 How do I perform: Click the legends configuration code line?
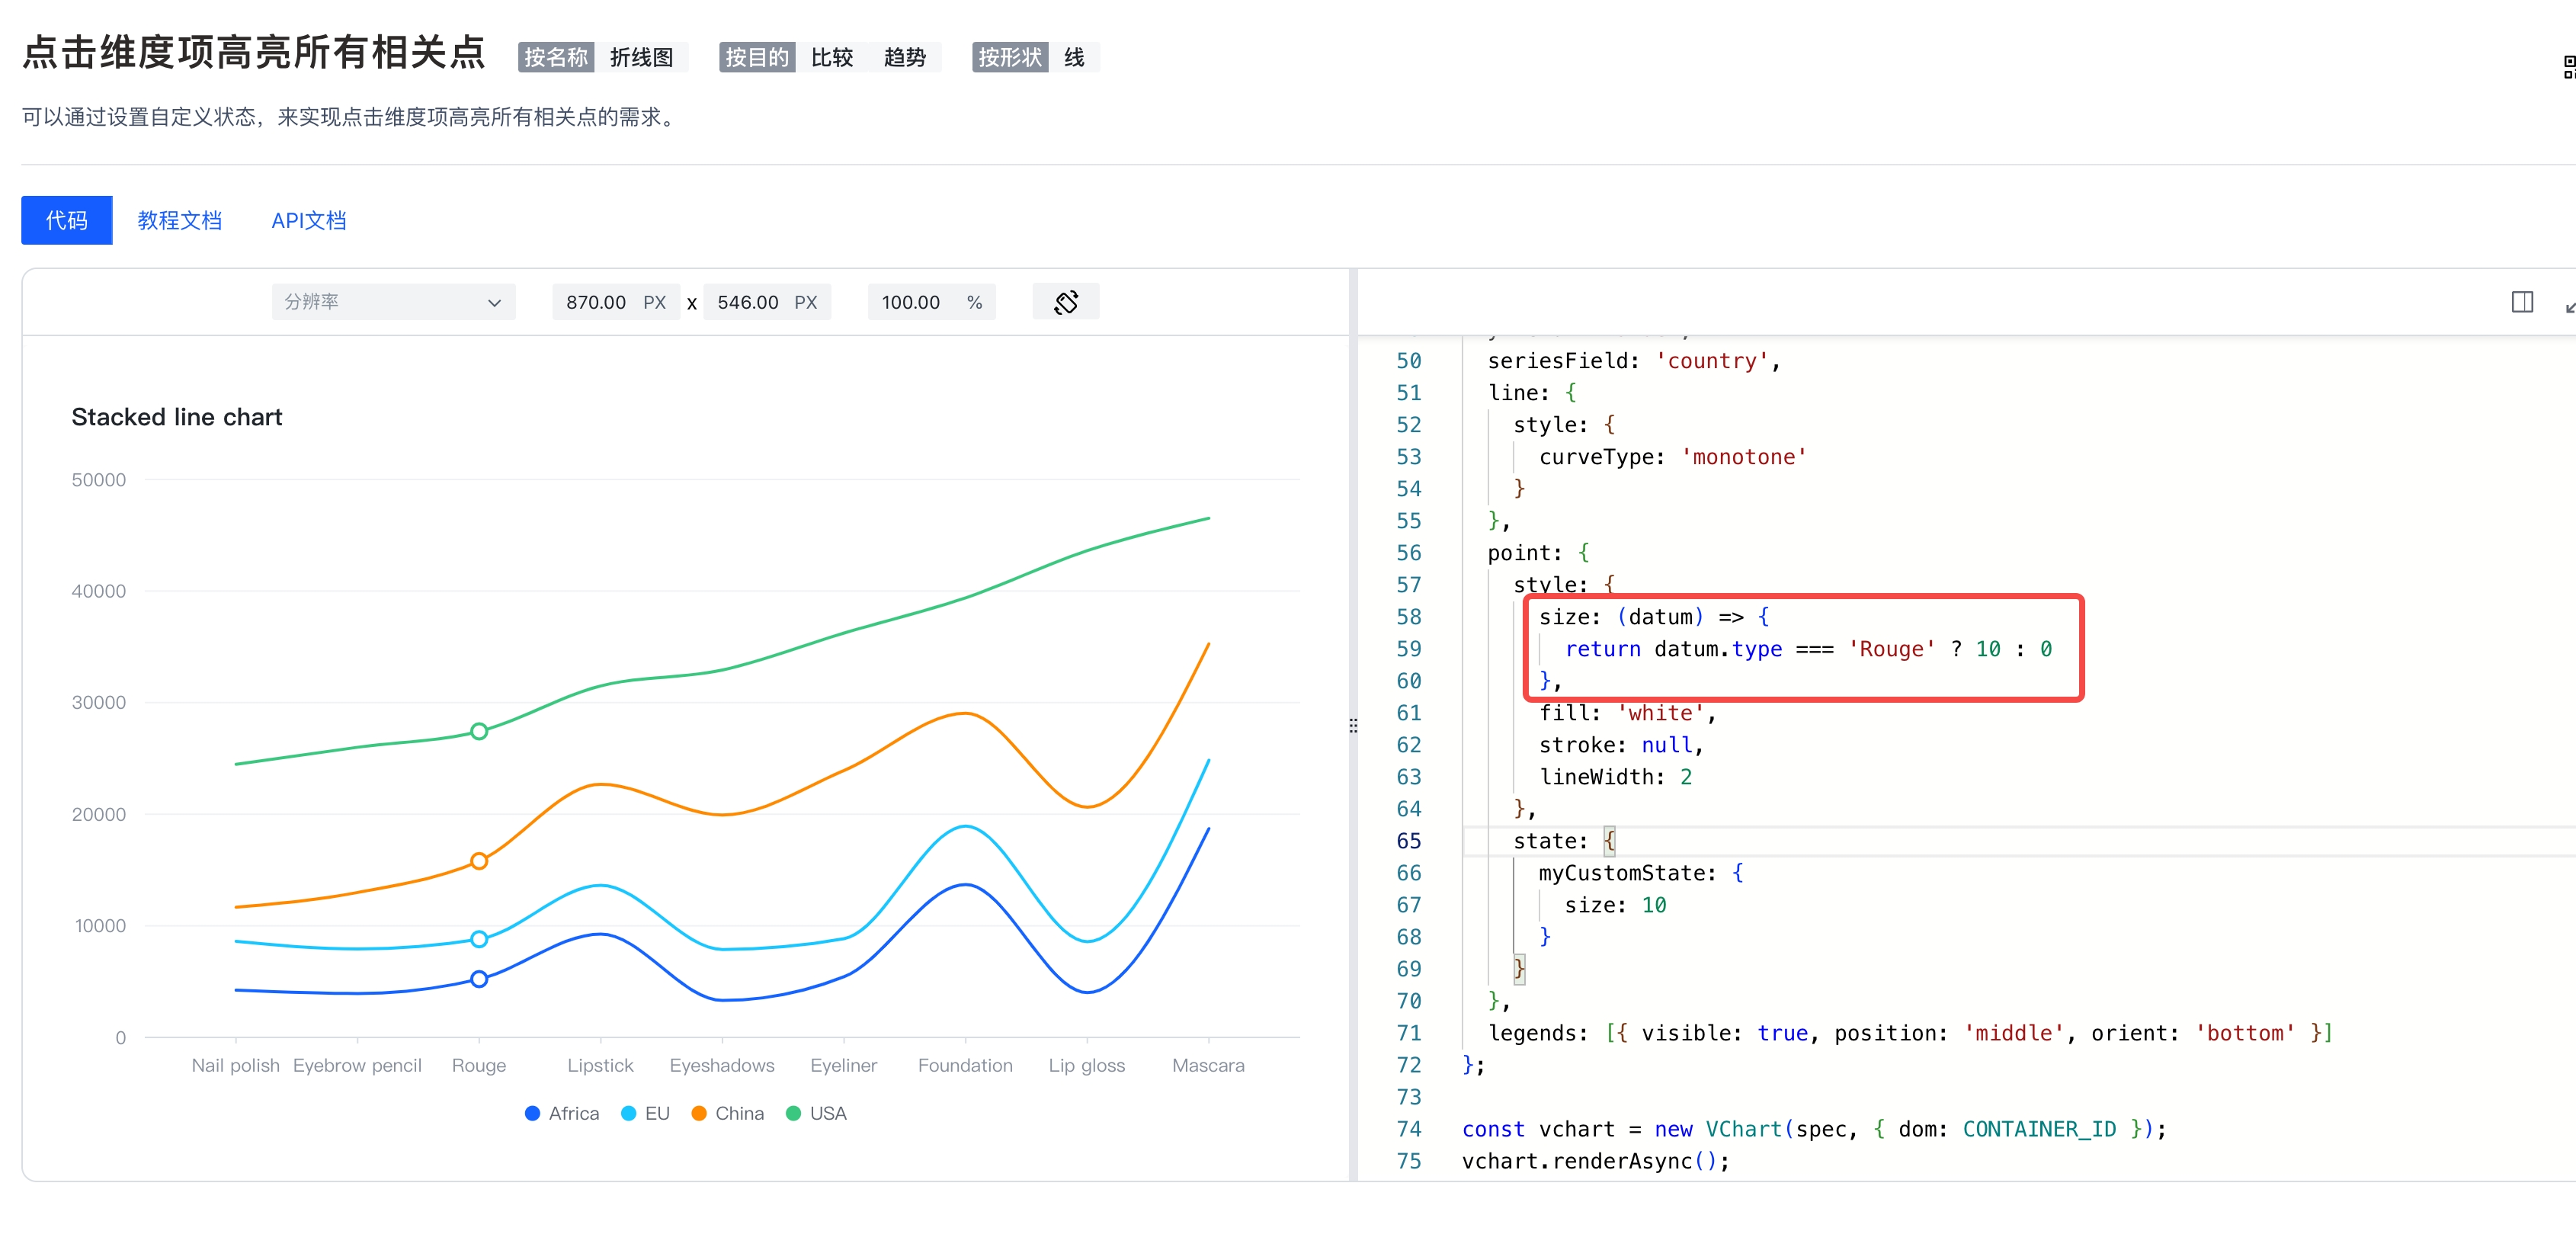[1911, 1033]
